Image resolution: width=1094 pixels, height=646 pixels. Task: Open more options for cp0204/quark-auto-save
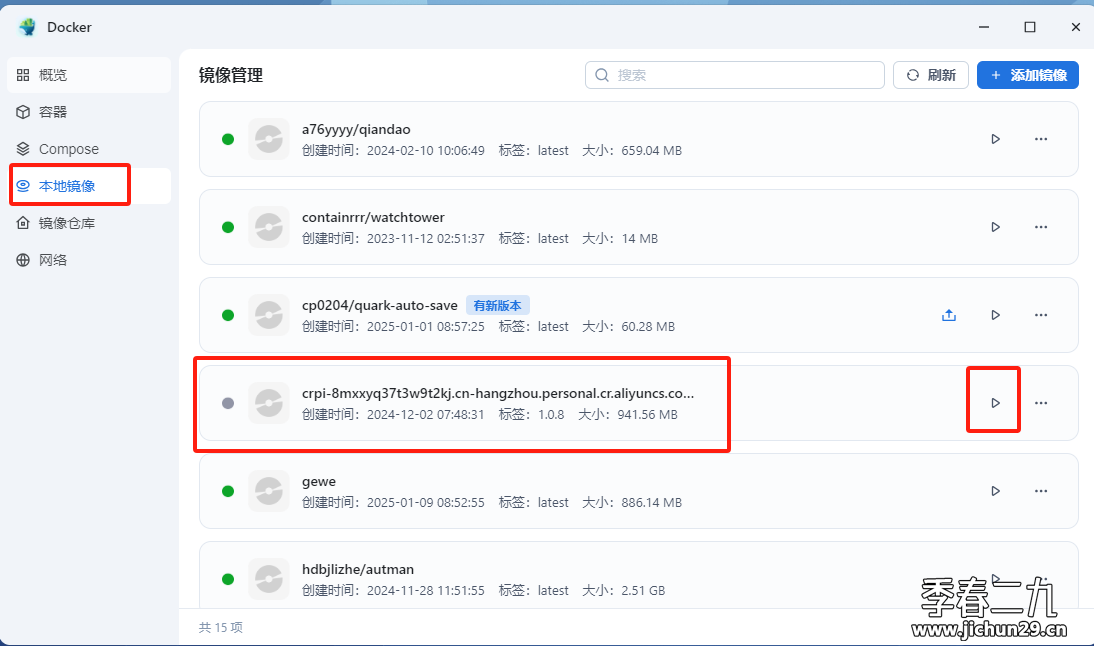coord(1041,315)
